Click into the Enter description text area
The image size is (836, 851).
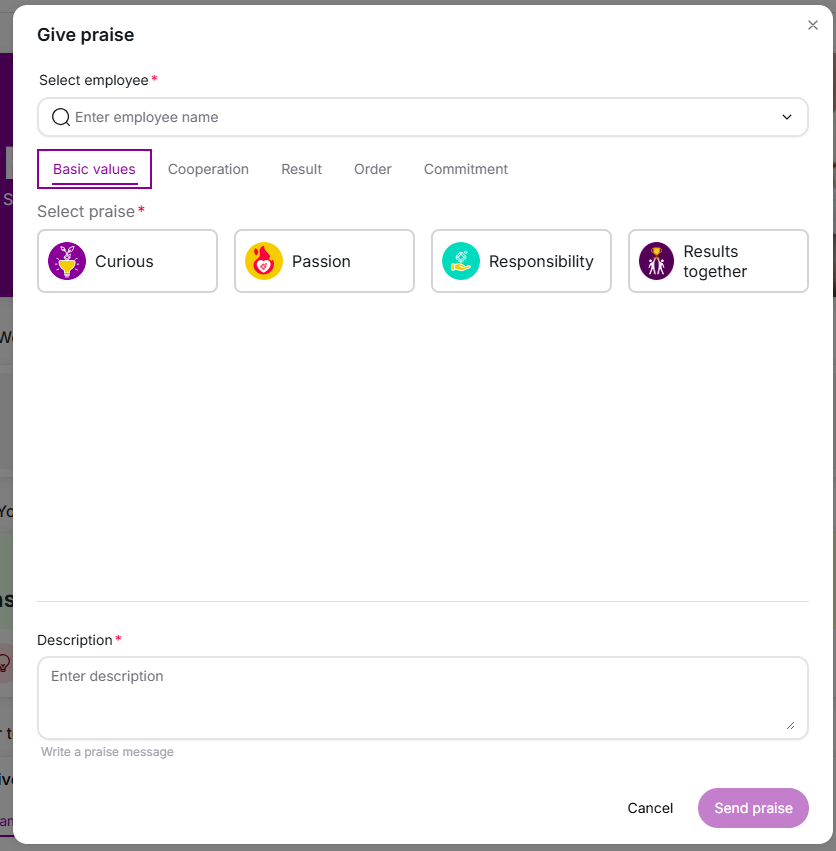420,696
